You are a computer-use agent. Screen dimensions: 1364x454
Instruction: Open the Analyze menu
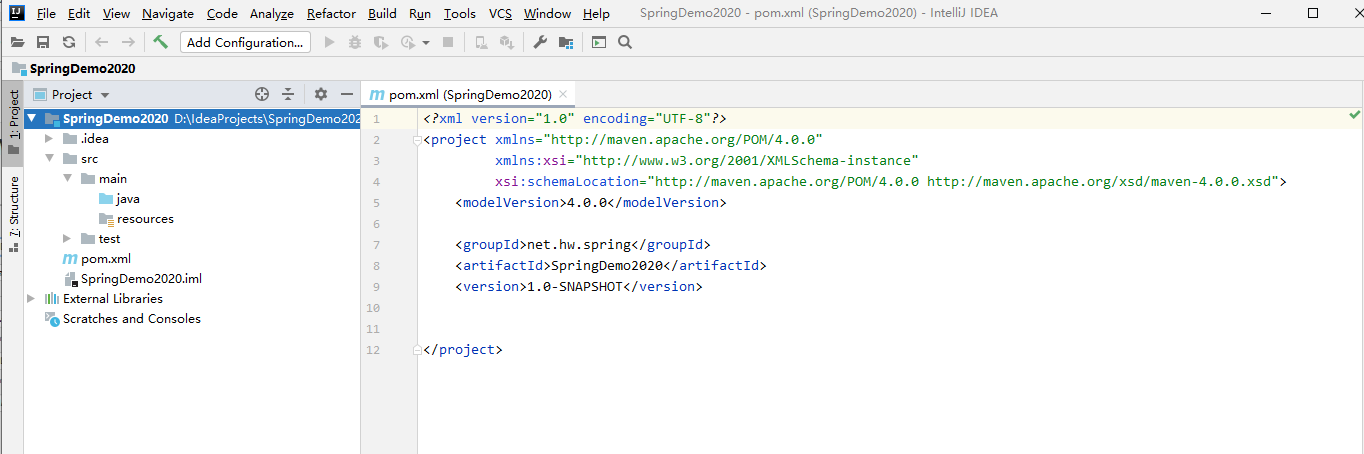pos(272,14)
